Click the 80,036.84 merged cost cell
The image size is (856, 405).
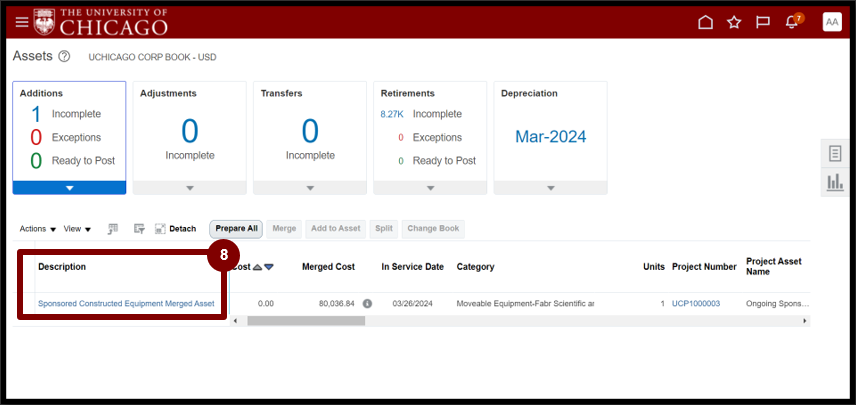(337, 303)
